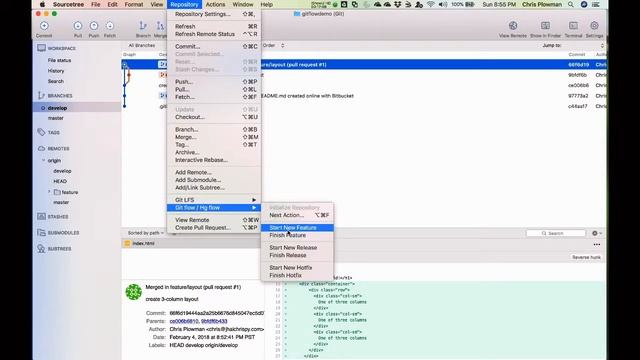The height and width of the screenshot is (360, 640).
Task: Click the Apple menu icon
Action: click(x=42, y=4)
